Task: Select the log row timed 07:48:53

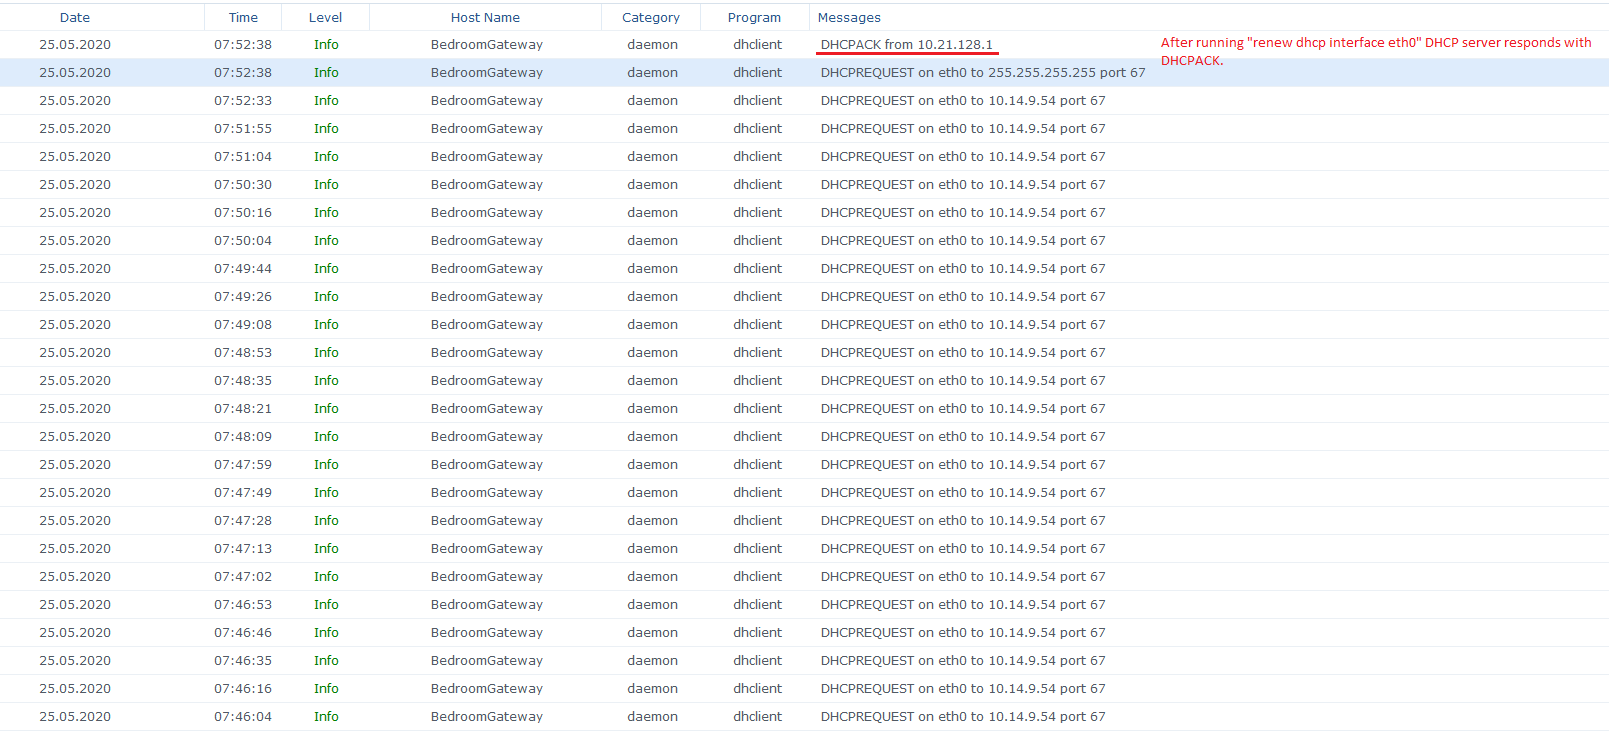Action: tap(804, 352)
